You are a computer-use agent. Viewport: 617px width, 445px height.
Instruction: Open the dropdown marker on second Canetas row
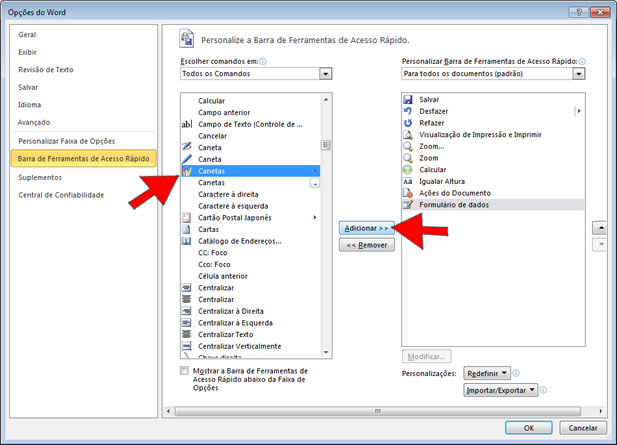pos(315,183)
